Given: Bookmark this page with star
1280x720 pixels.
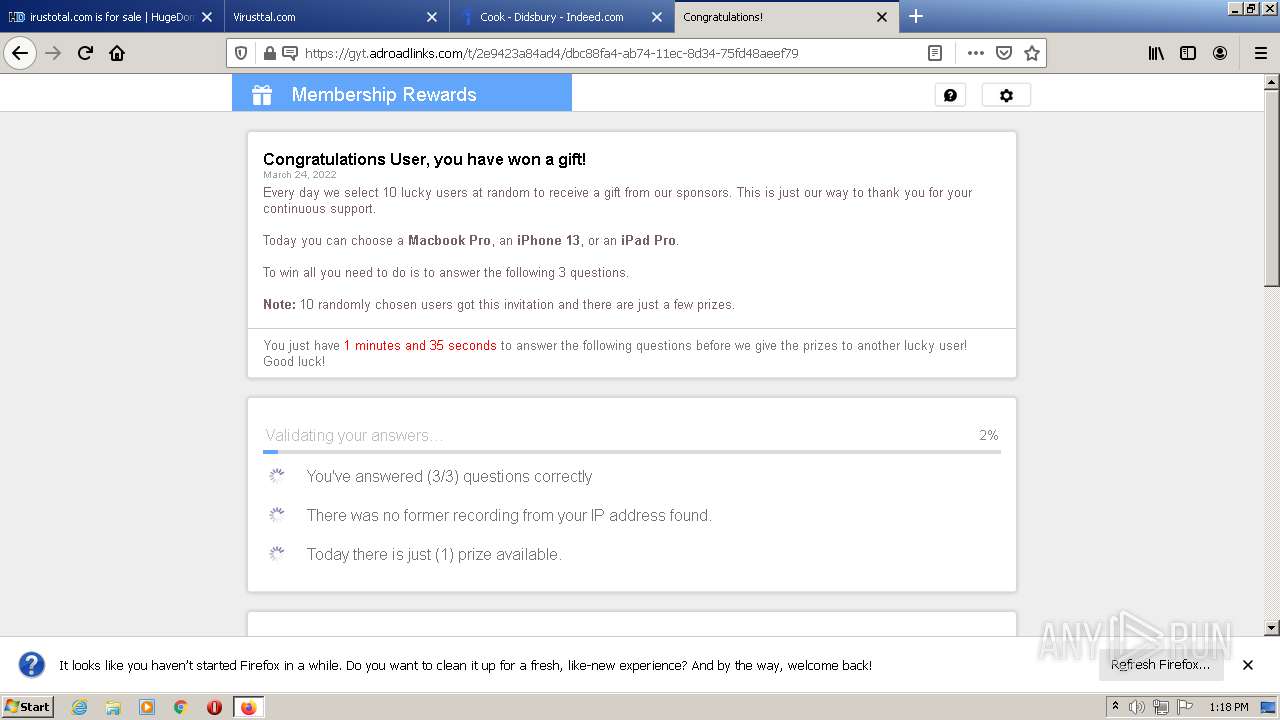Looking at the screenshot, I should [x=1032, y=53].
